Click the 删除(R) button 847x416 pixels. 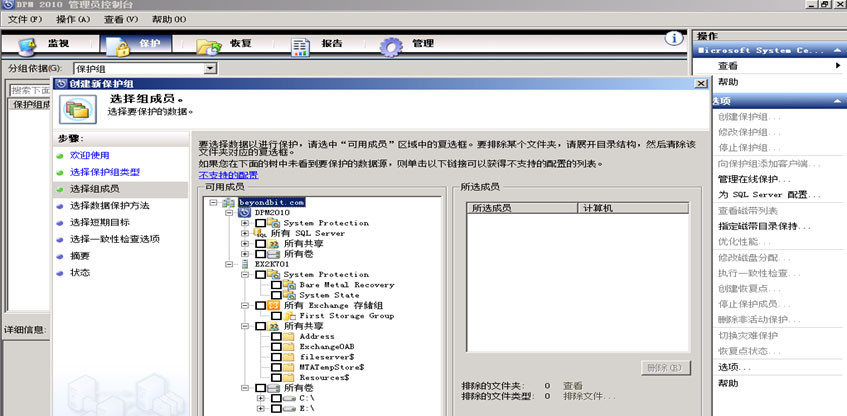(x=666, y=368)
